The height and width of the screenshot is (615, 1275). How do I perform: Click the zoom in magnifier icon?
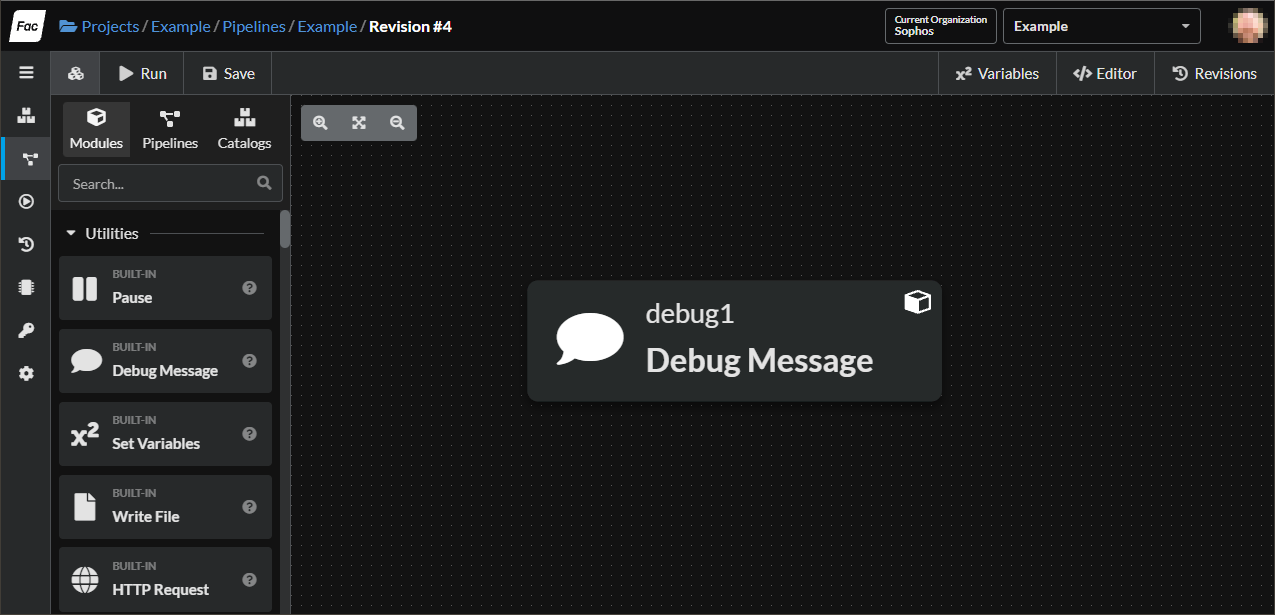pyautogui.click(x=320, y=123)
